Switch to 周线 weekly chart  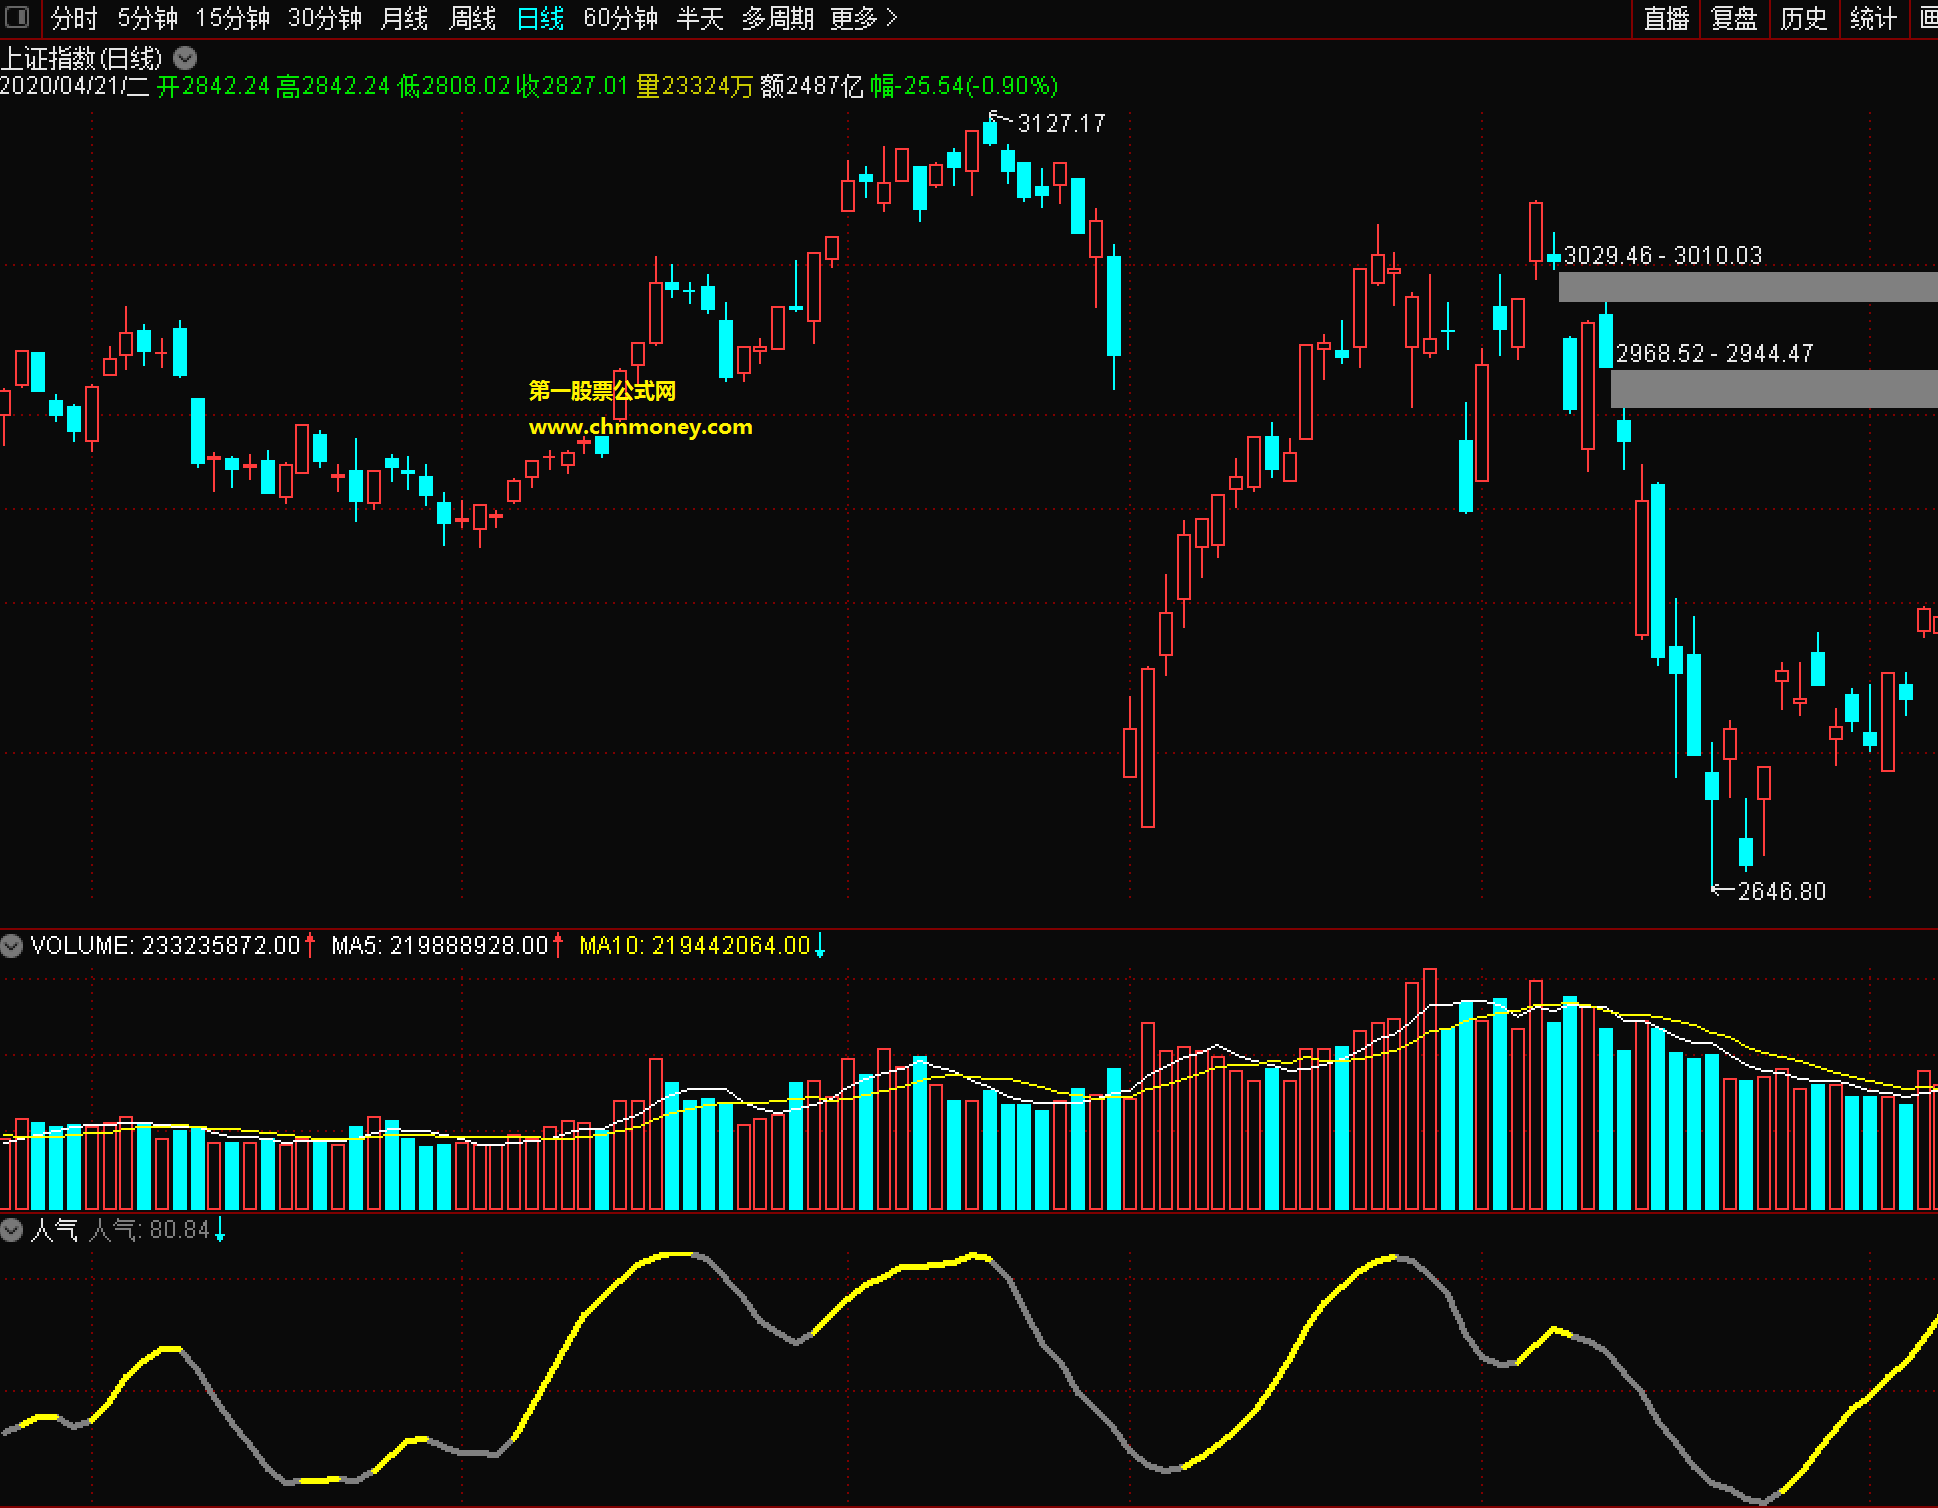[x=473, y=18]
